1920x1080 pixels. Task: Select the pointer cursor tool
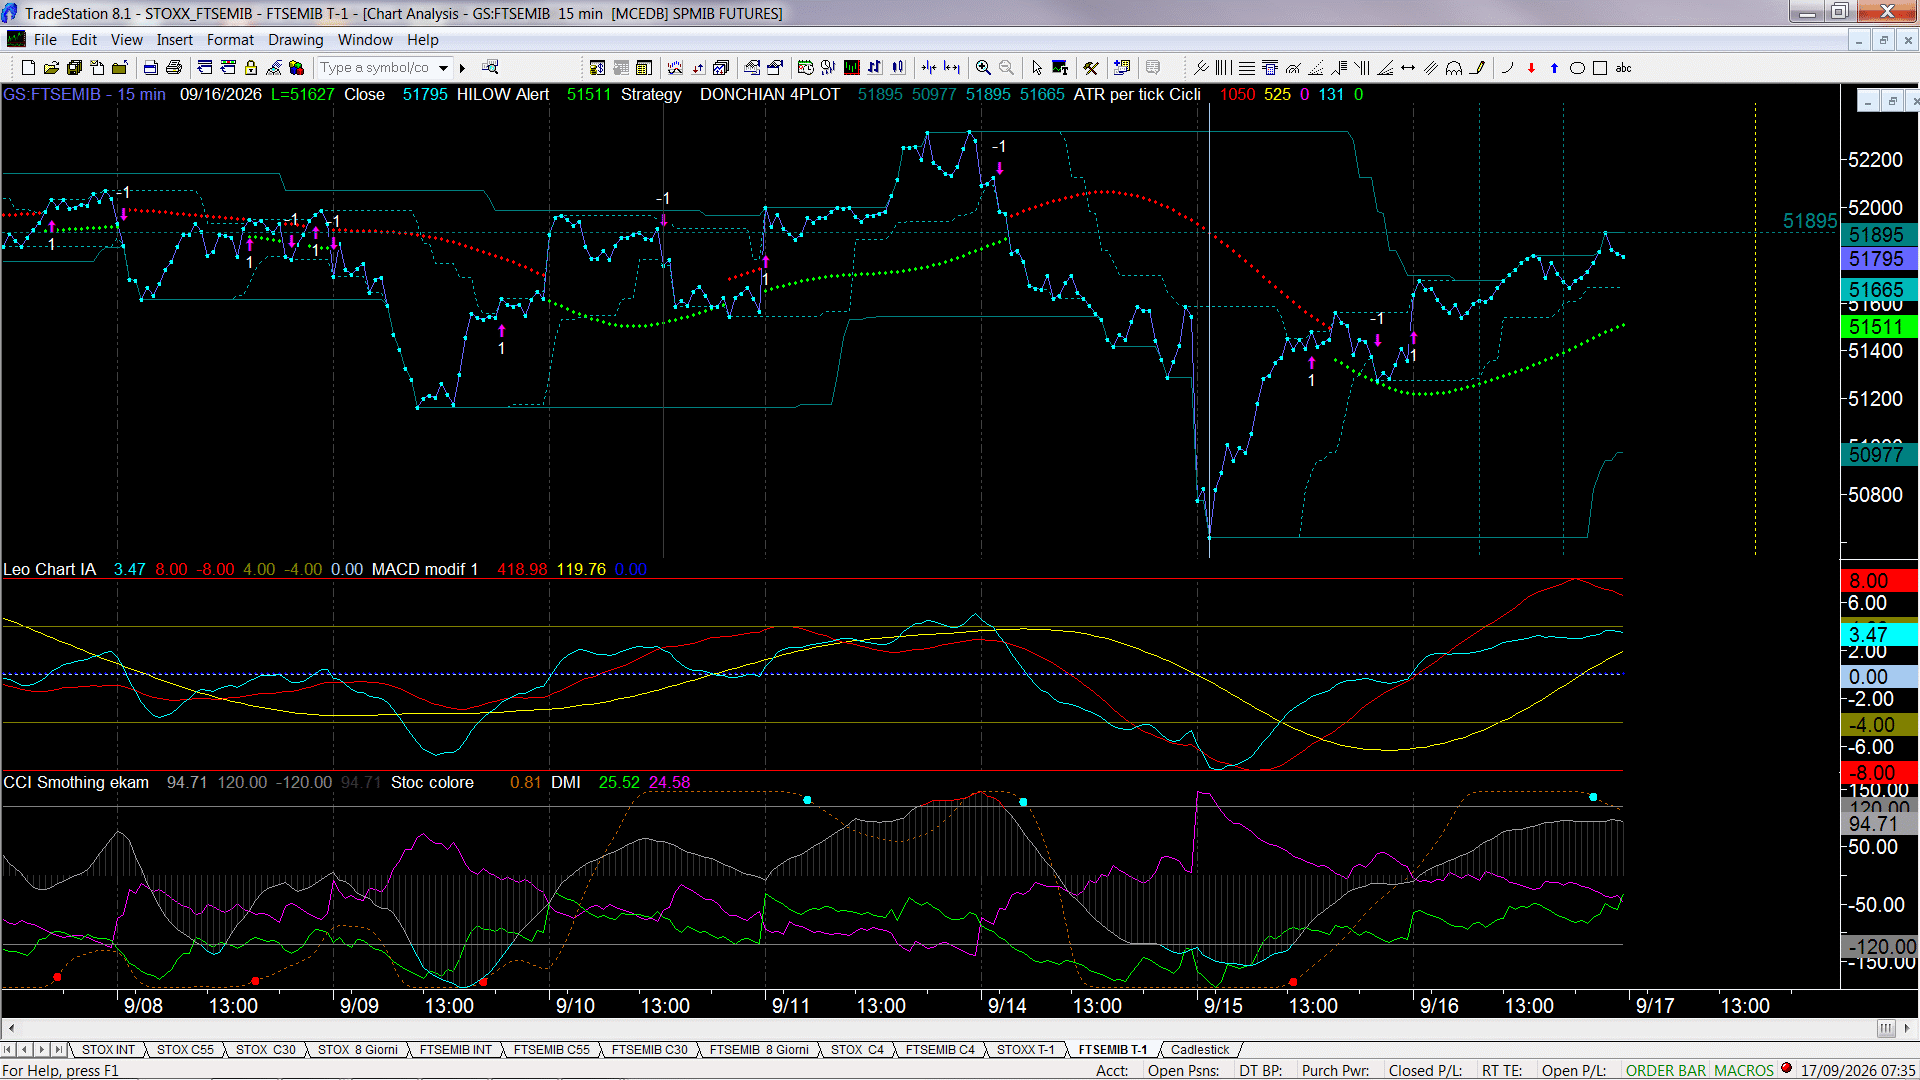(x=1037, y=68)
